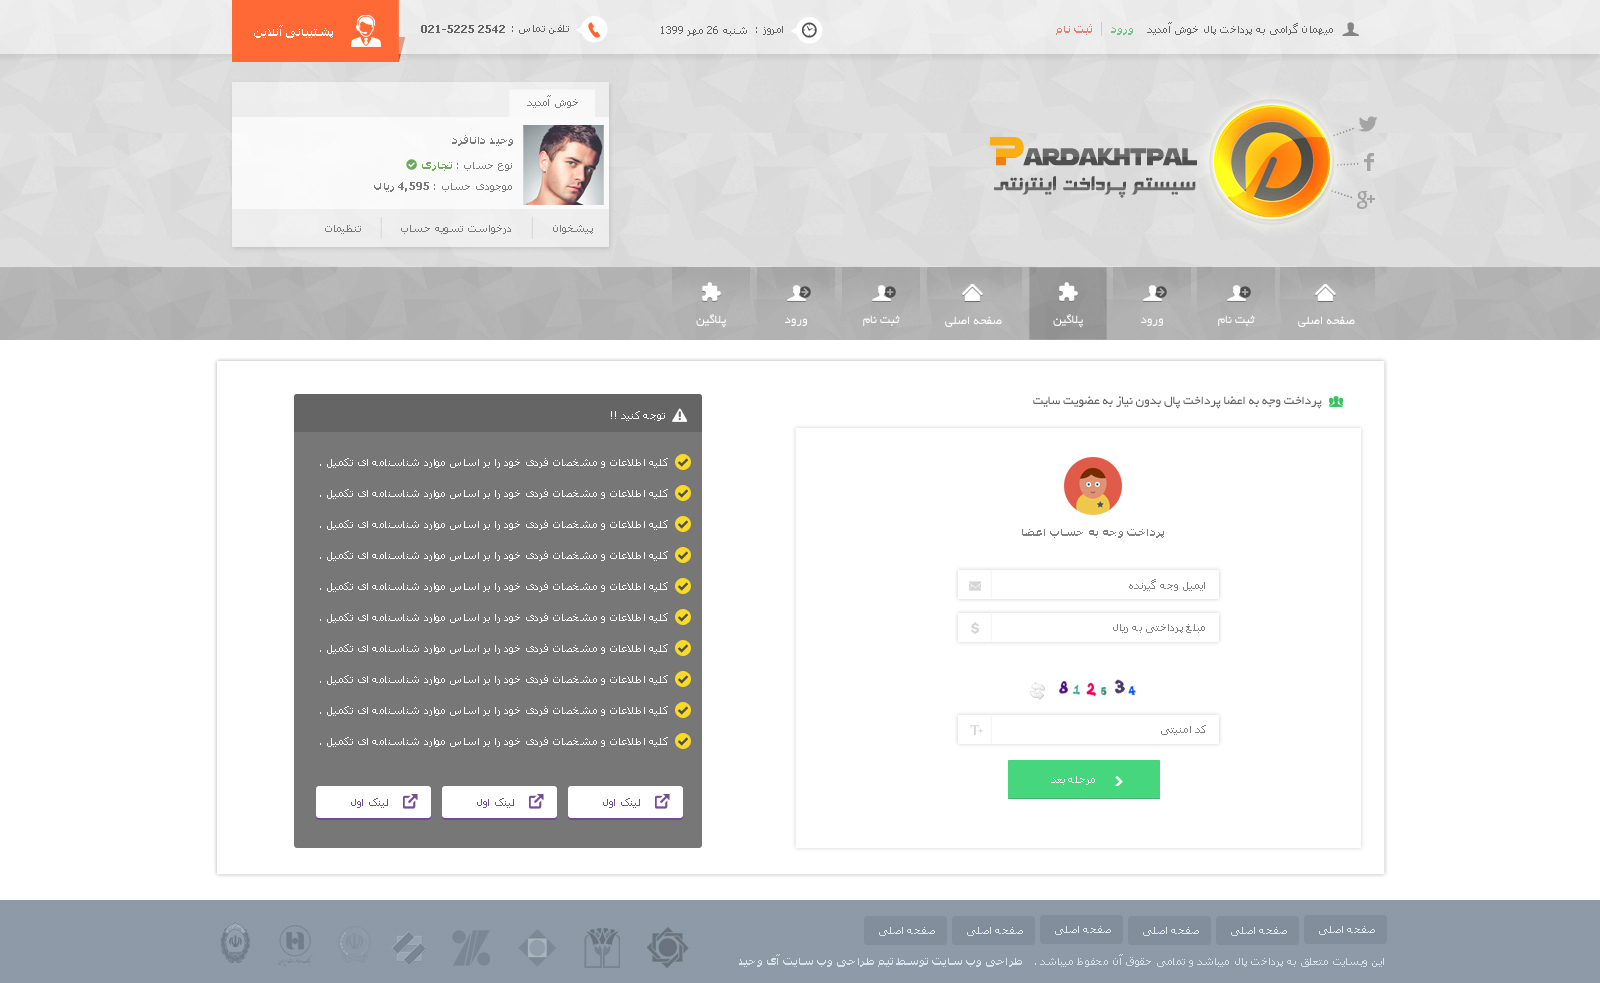
Task: Click the clock icon near the date
Action: point(809,30)
